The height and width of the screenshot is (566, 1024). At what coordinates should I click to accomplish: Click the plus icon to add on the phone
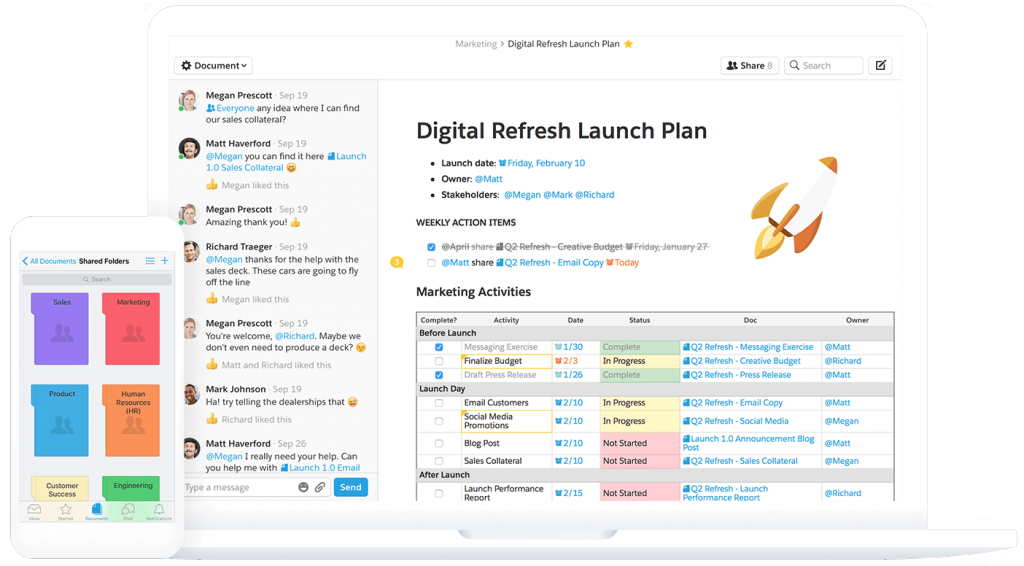pyautogui.click(x=165, y=261)
